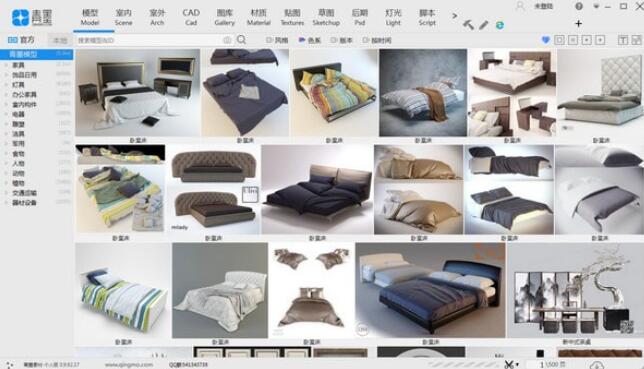Select the 人物 category
The height and width of the screenshot is (369, 644).
tap(18, 164)
